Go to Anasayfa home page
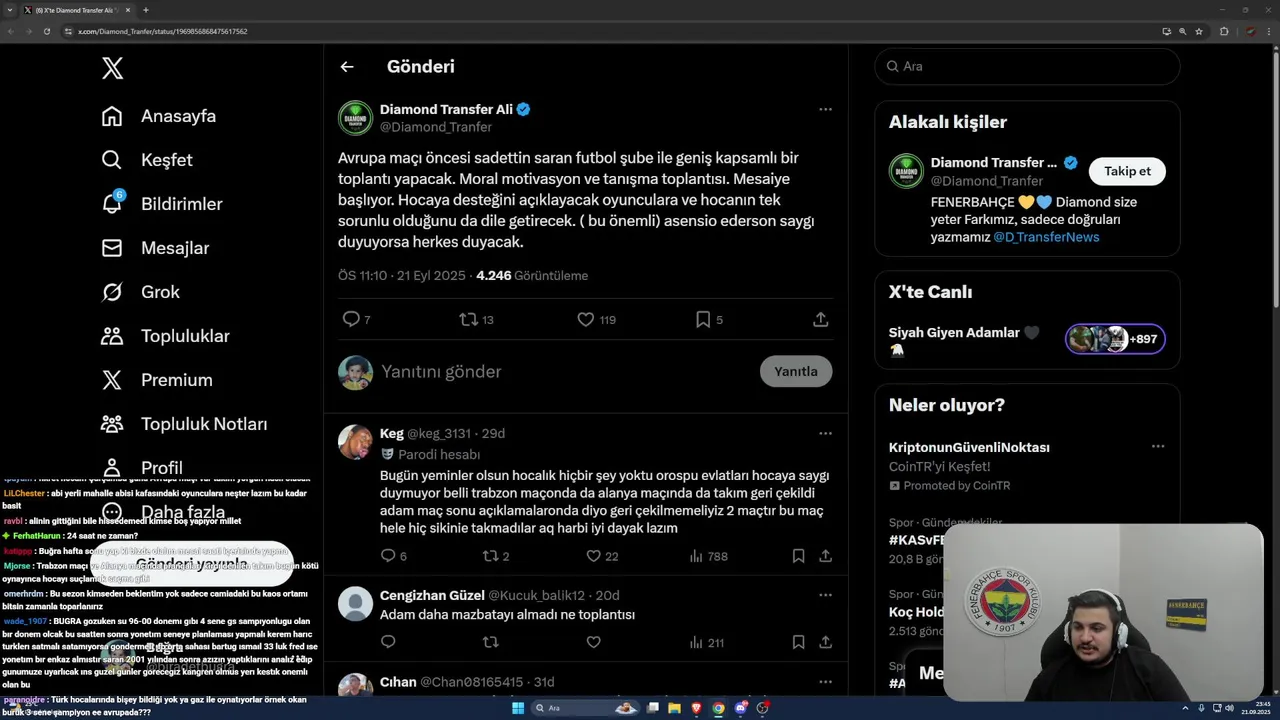The width and height of the screenshot is (1280, 720). [158, 116]
